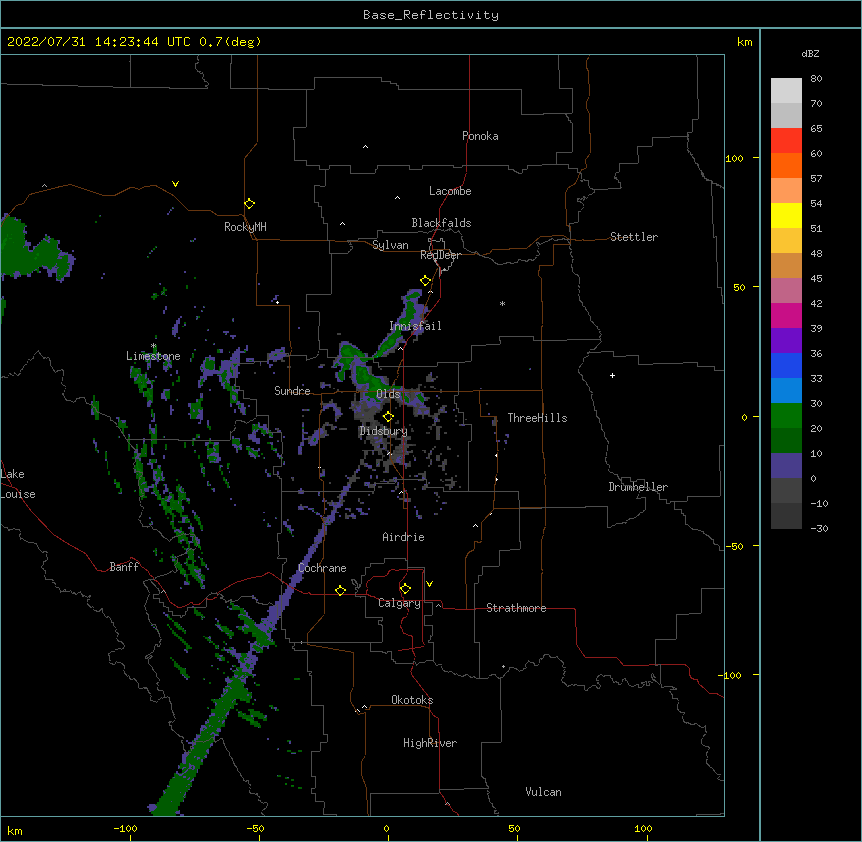This screenshot has width=862, height=842.
Task: Select the Limestone label
Action: pos(153,356)
